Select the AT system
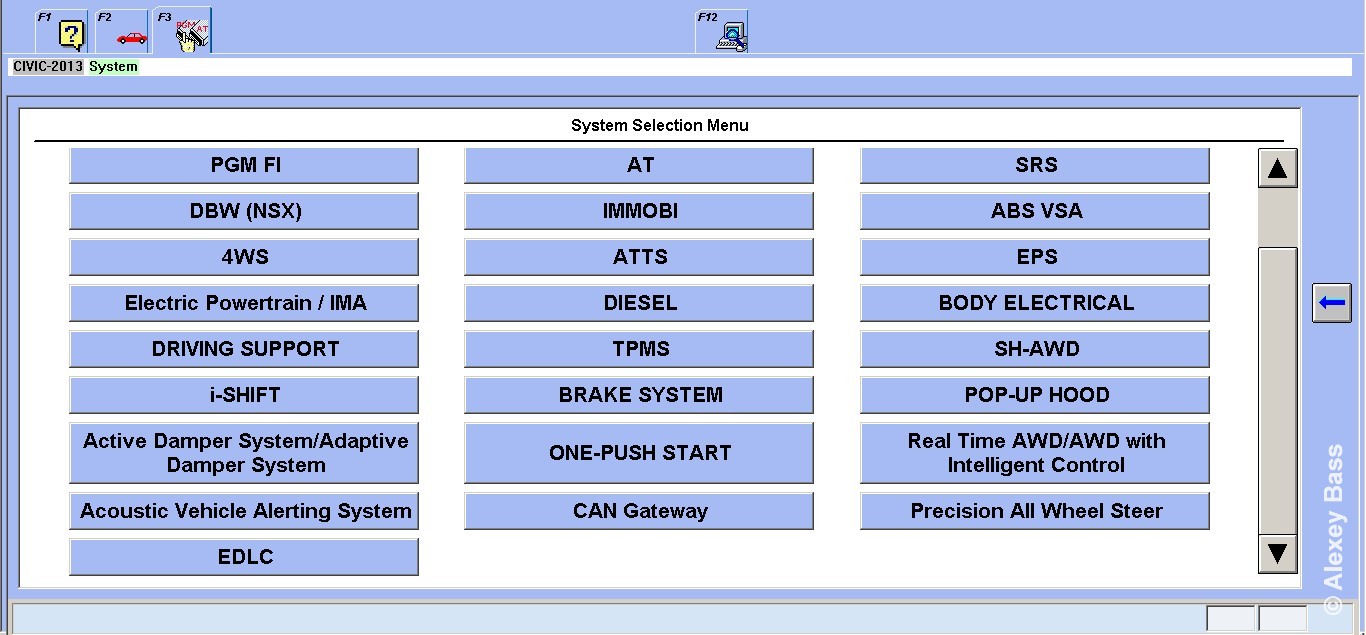The height and width of the screenshot is (635, 1366). pyautogui.click(x=639, y=166)
